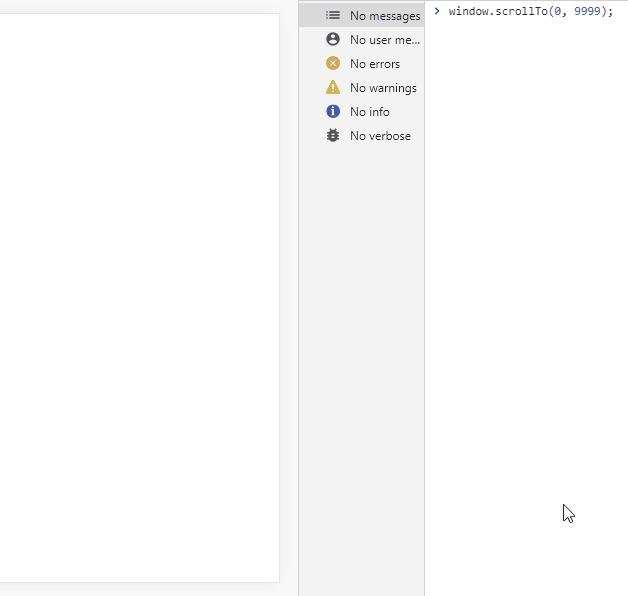Screen dimensions: 628x596
Task: Click the console prompt chevron arrow
Action: pyautogui.click(x=437, y=11)
